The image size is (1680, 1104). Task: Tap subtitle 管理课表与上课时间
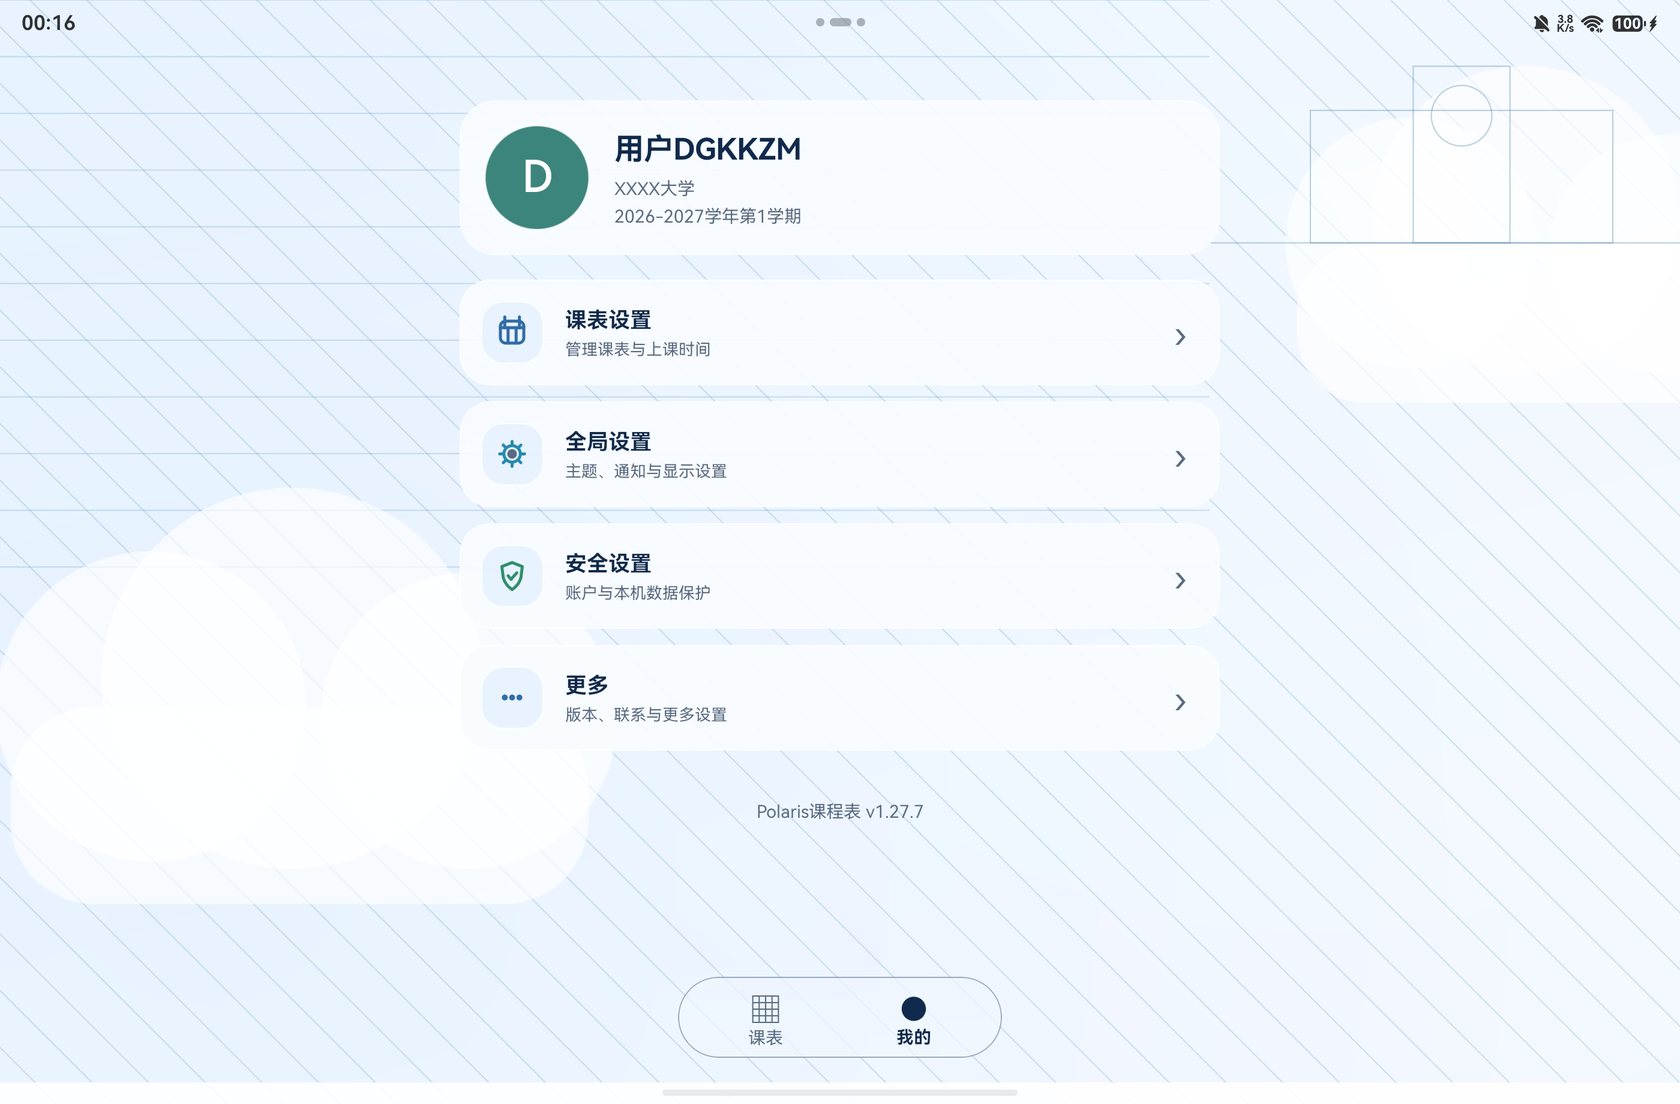click(x=638, y=349)
